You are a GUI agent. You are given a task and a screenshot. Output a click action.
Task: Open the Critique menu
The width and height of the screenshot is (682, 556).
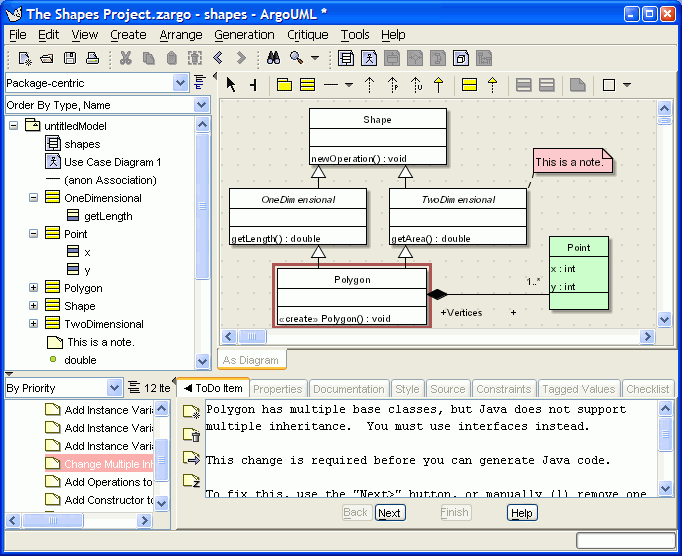(307, 34)
